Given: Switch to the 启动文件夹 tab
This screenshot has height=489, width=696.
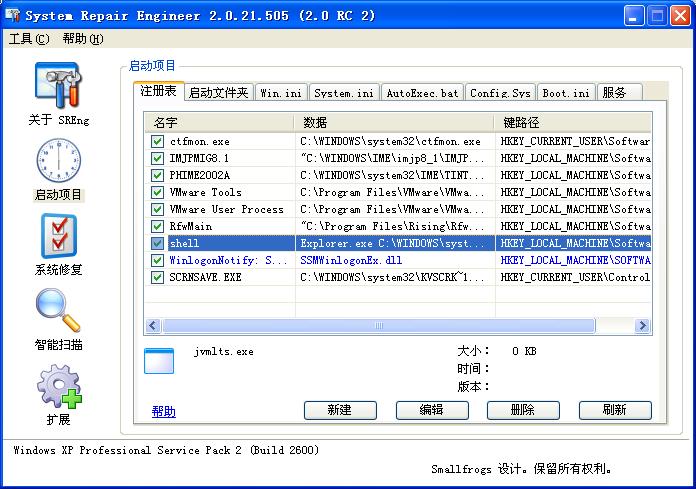Looking at the screenshot, I should [219, 93].
